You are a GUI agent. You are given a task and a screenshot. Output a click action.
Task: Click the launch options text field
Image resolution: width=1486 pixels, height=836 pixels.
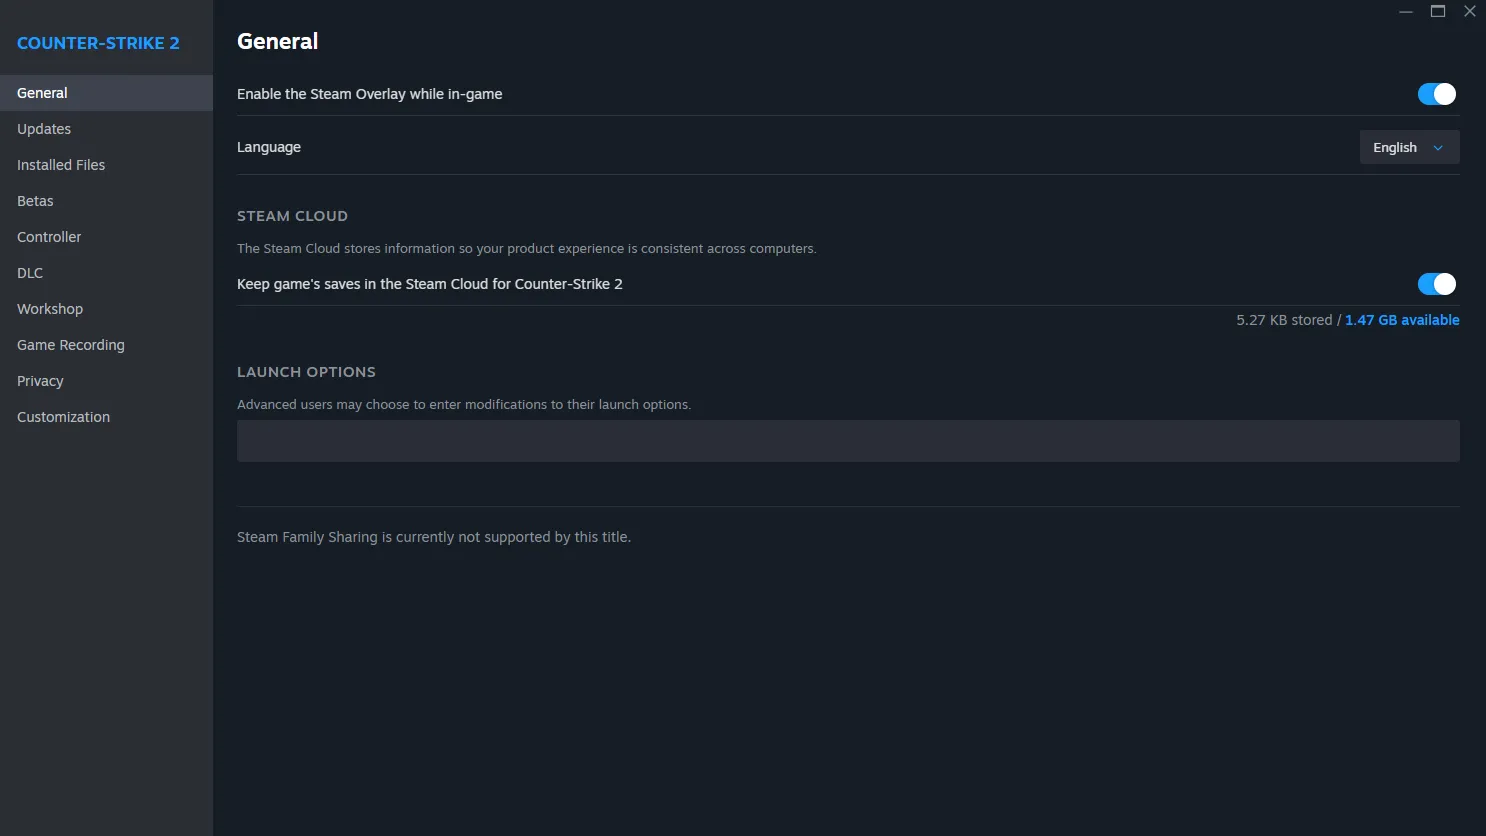click(x=848, y=441)
